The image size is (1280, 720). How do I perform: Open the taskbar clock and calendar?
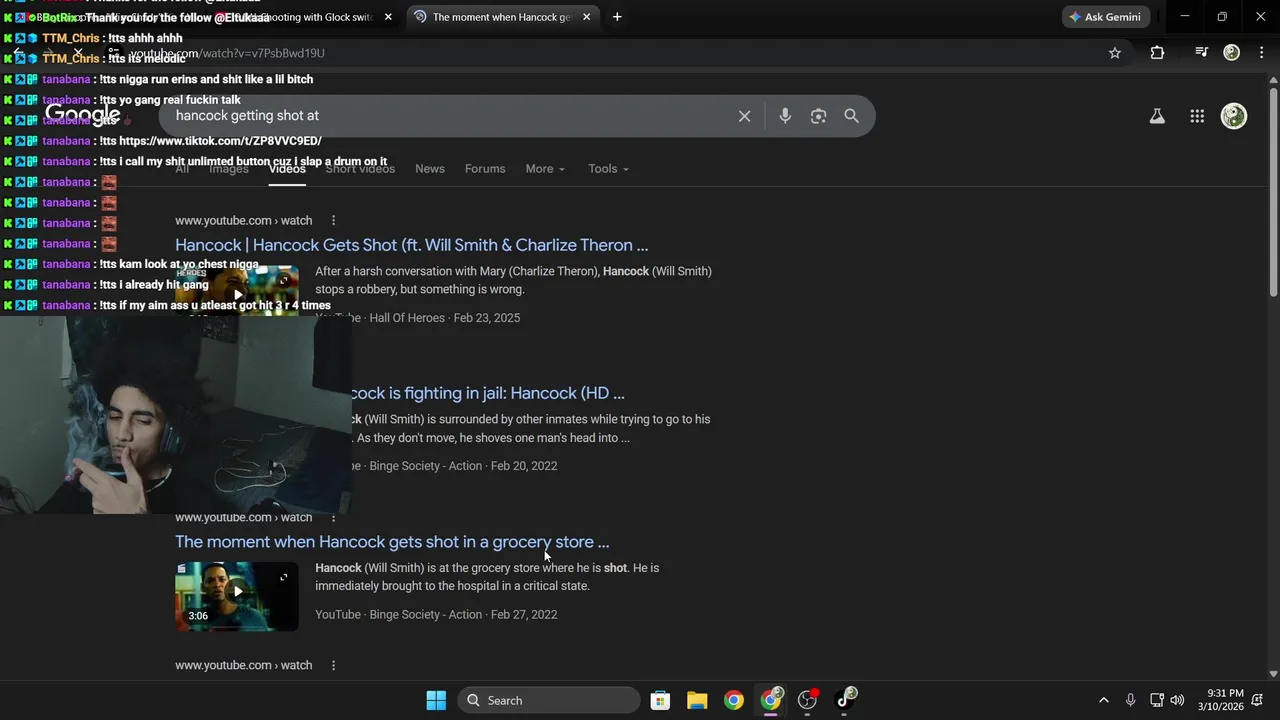tap(1223, 700)
